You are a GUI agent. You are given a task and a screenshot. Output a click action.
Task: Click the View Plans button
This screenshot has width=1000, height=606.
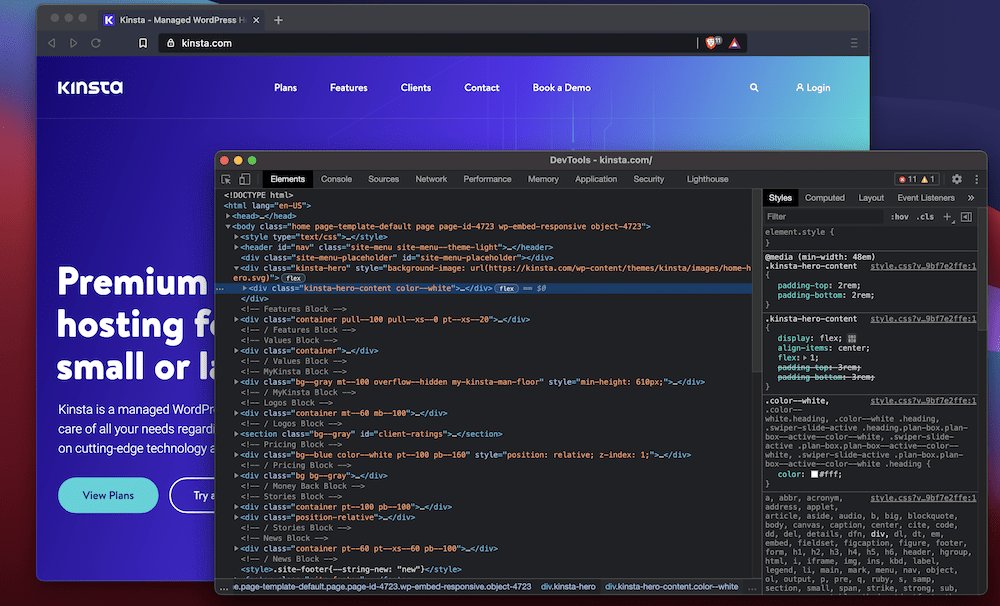108,495
